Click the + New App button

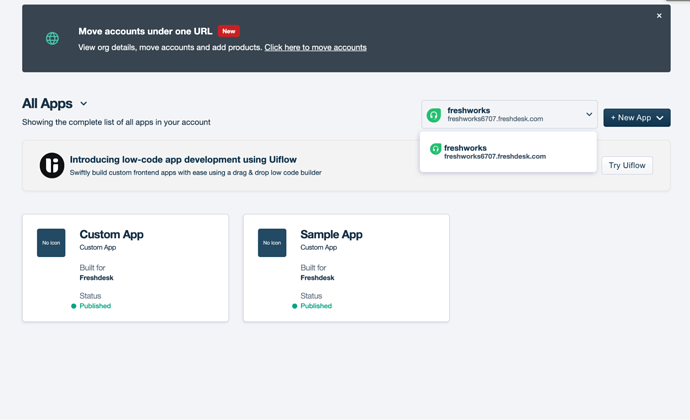tap(637, 118)
